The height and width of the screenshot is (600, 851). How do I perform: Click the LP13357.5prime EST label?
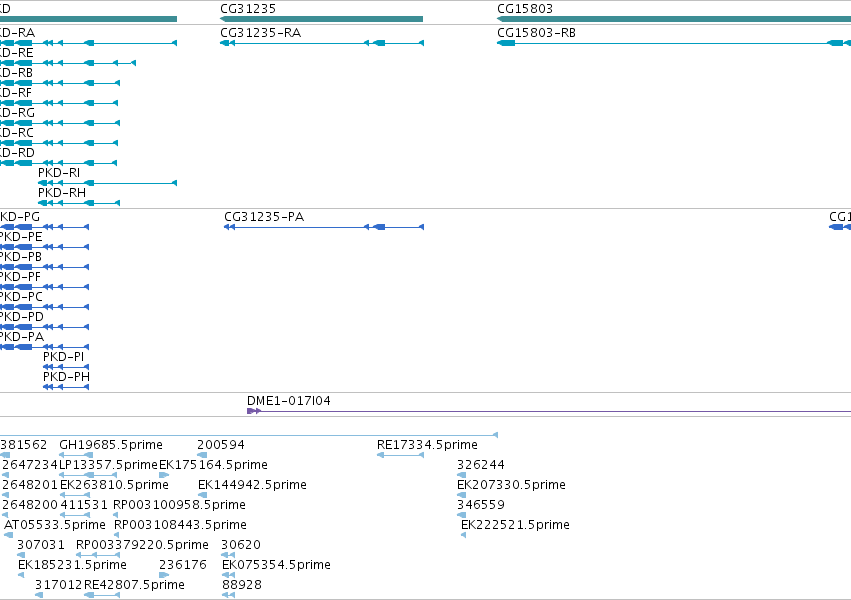pos(109,465)
